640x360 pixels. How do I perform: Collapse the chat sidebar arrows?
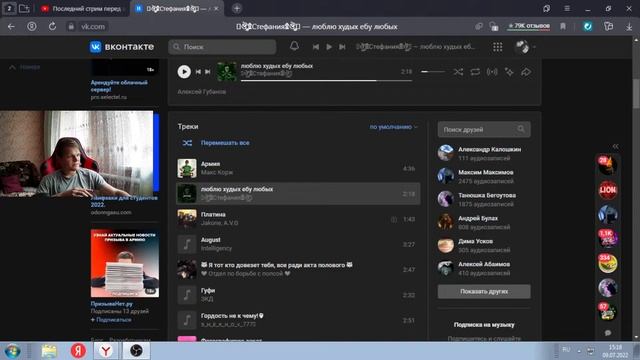point(615,146)
